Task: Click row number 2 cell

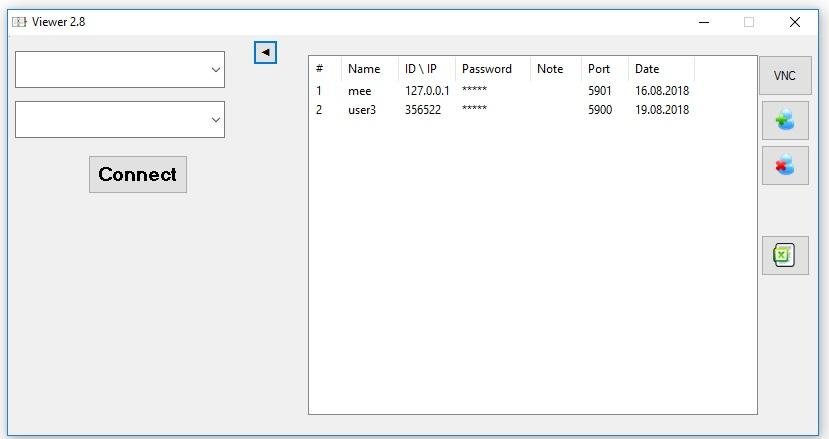Action: pos(319,109)
